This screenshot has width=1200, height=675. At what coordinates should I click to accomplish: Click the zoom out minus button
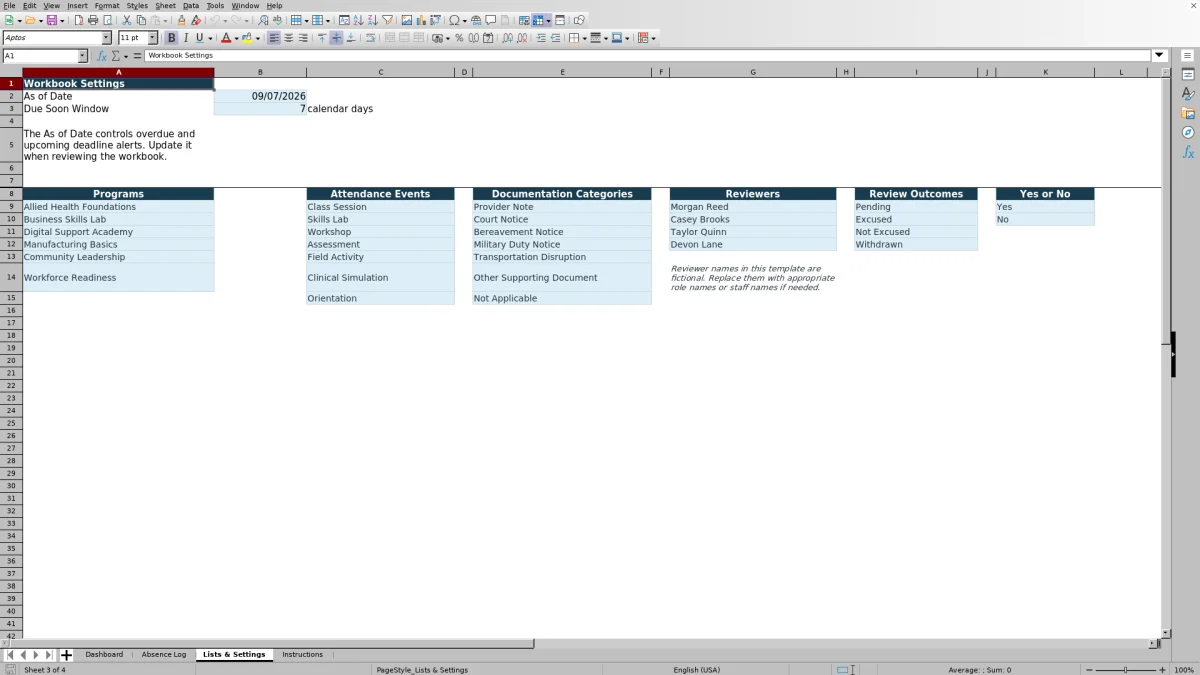(1090, 670)
